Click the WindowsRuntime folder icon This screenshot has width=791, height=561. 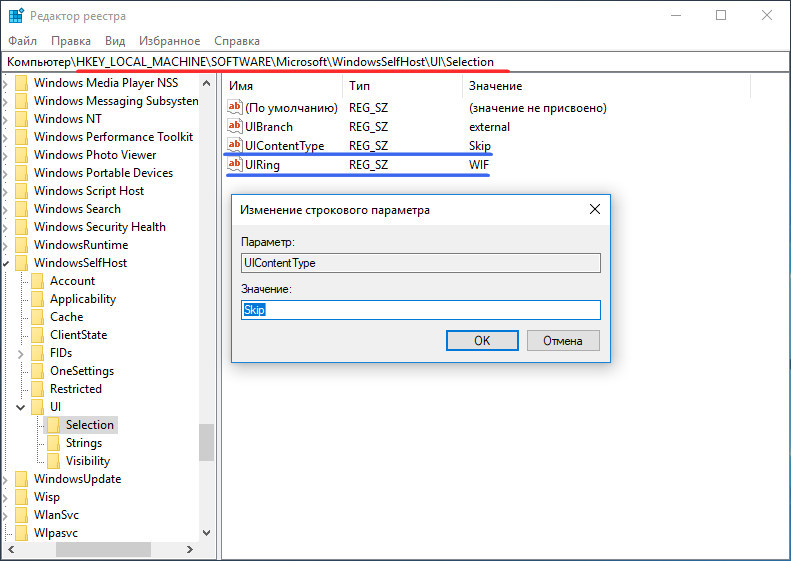tap(21, 245)
